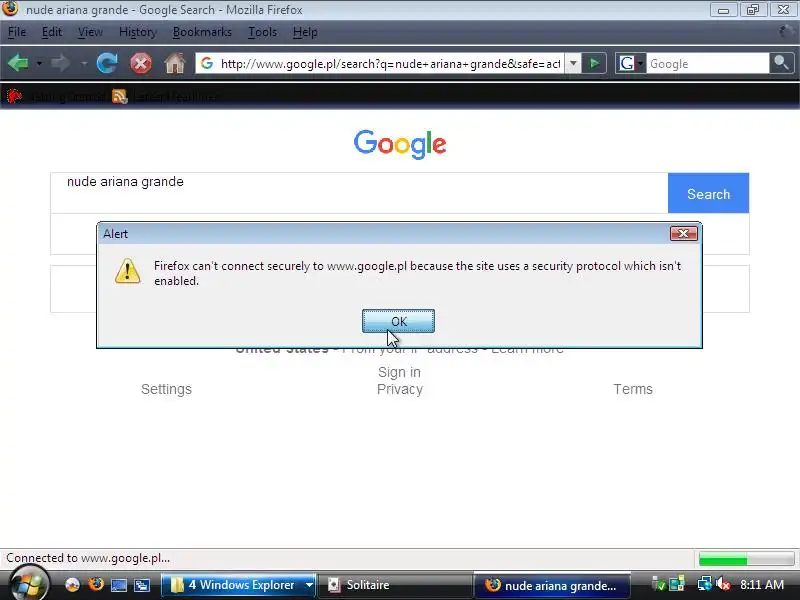Open the Windows Start orb
800x600 pixels.
28,584
